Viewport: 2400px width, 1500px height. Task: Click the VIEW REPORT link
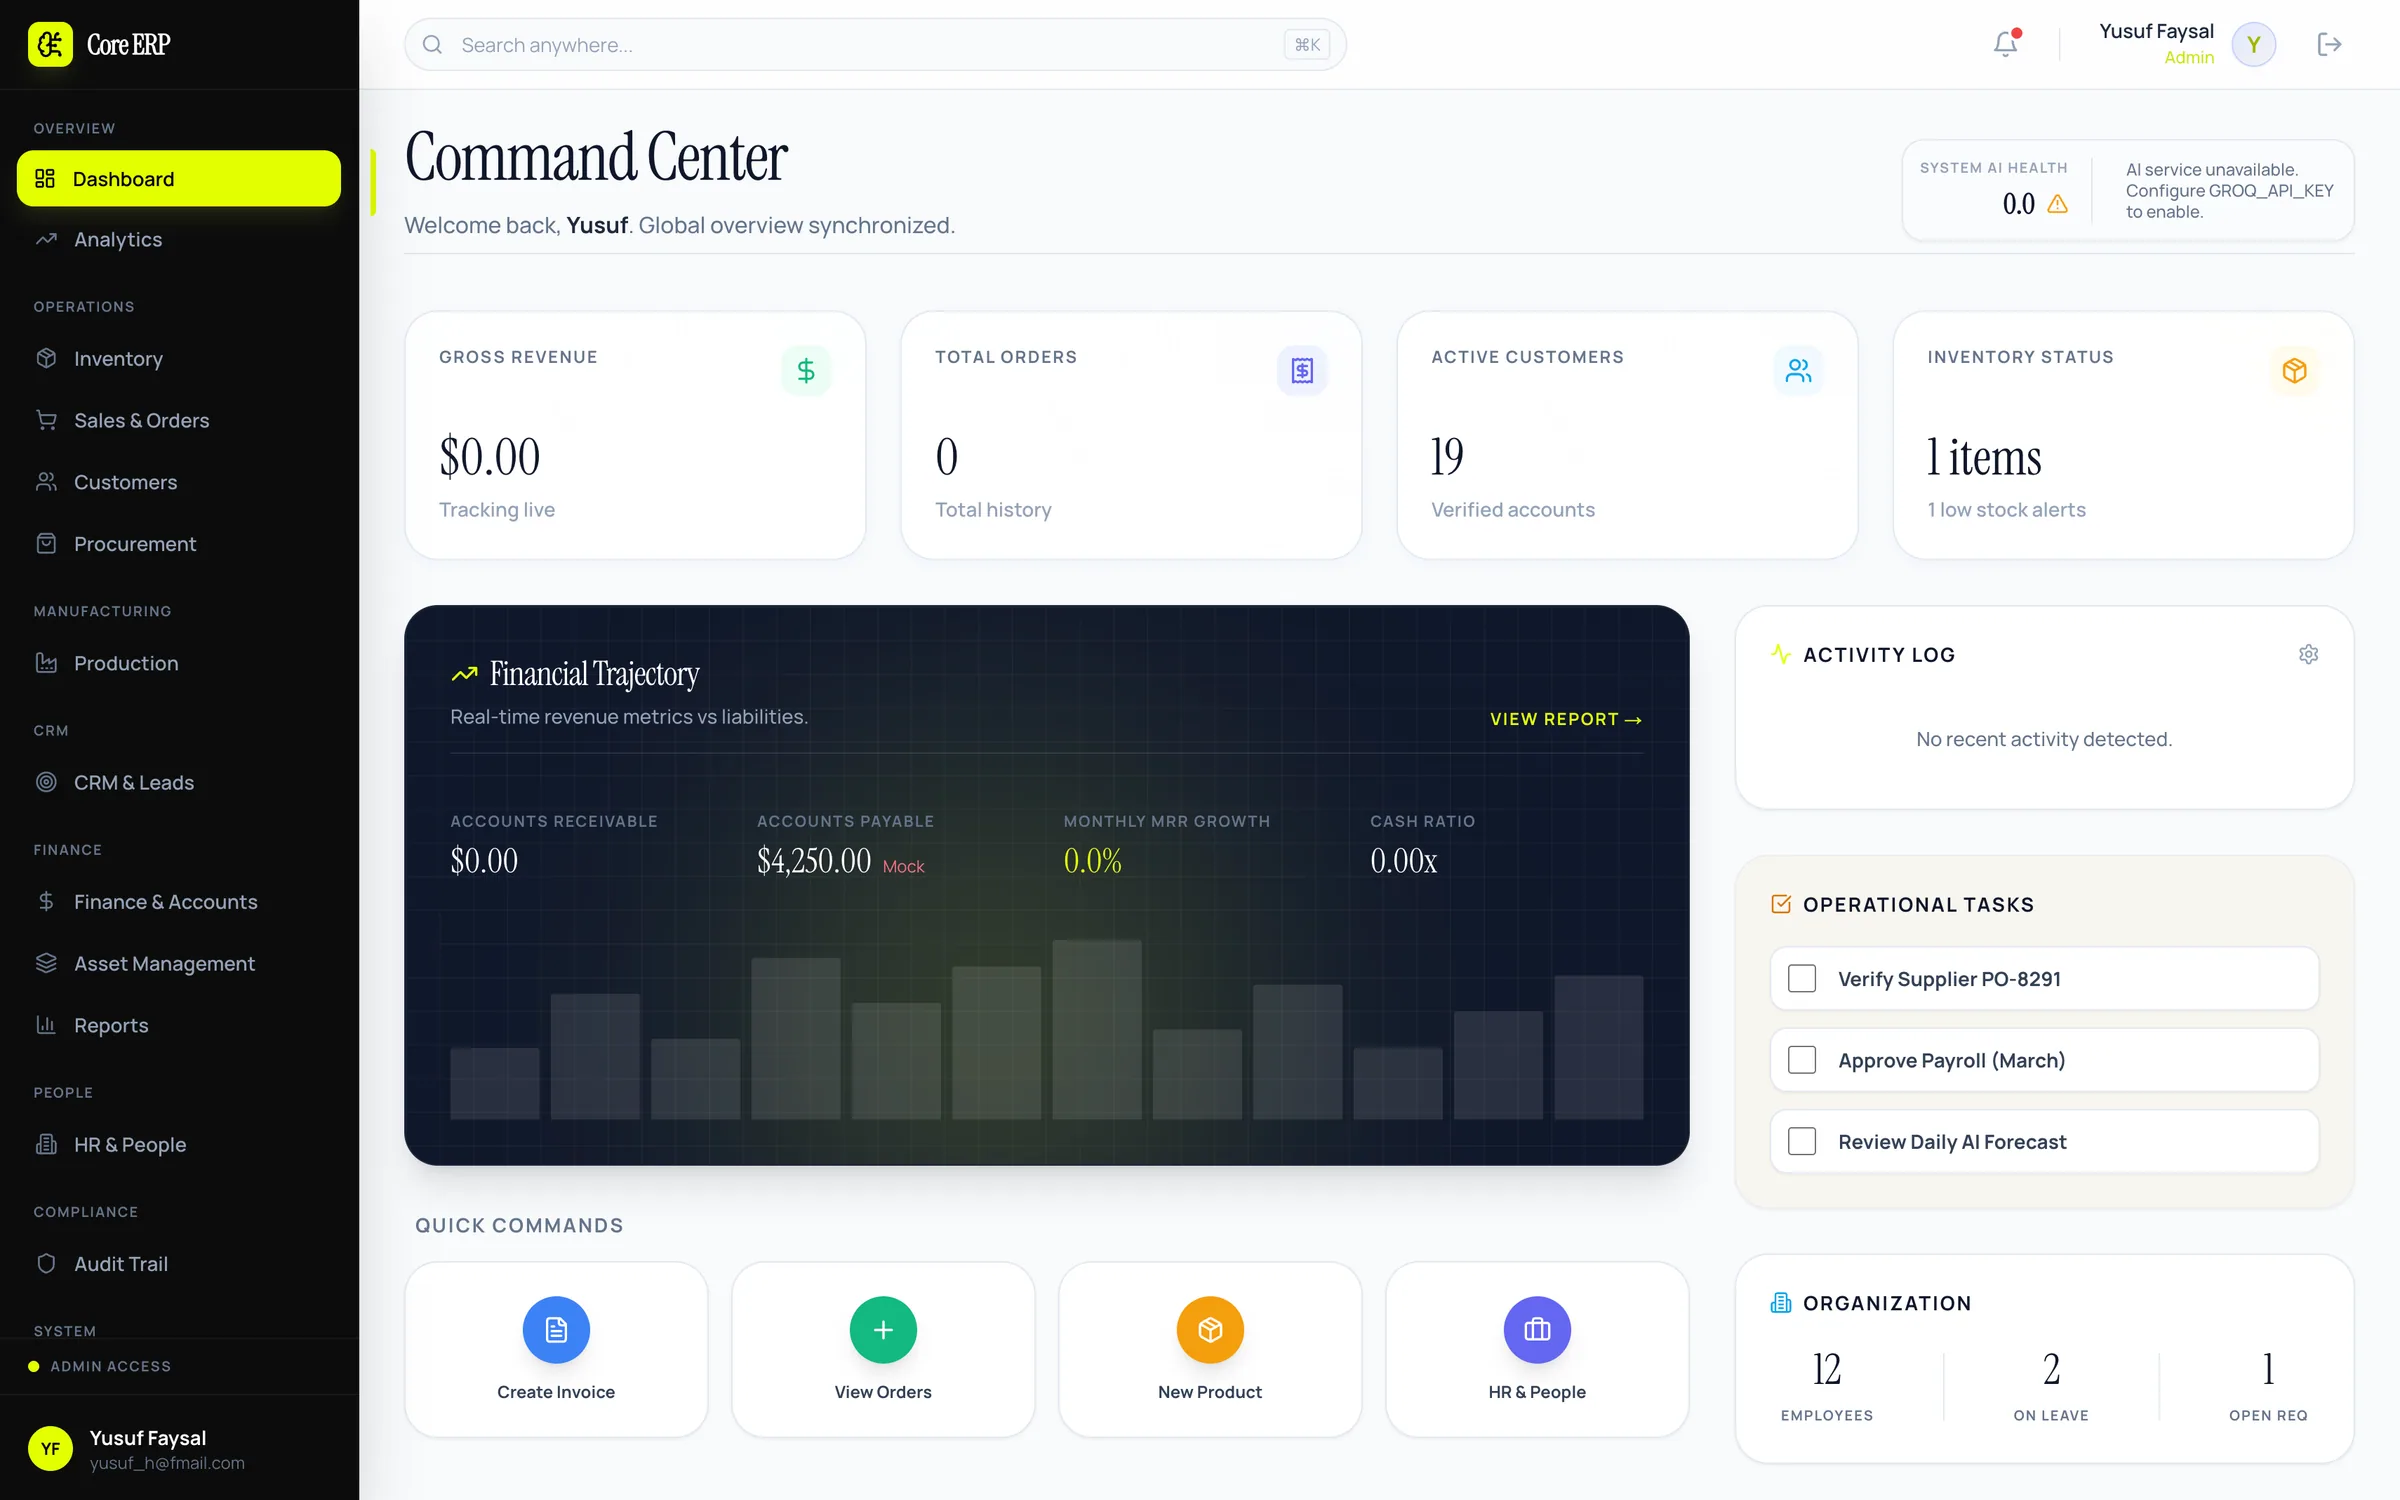click(x=1566, y=719)
